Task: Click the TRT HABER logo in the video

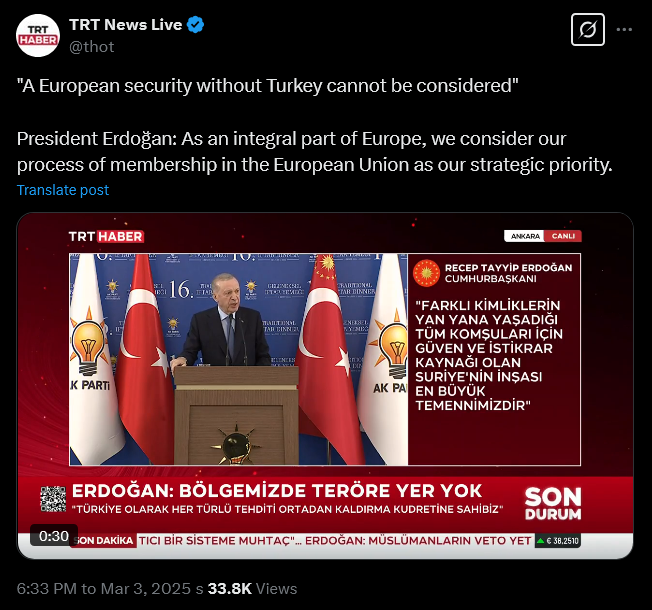Action: (106, 237)
